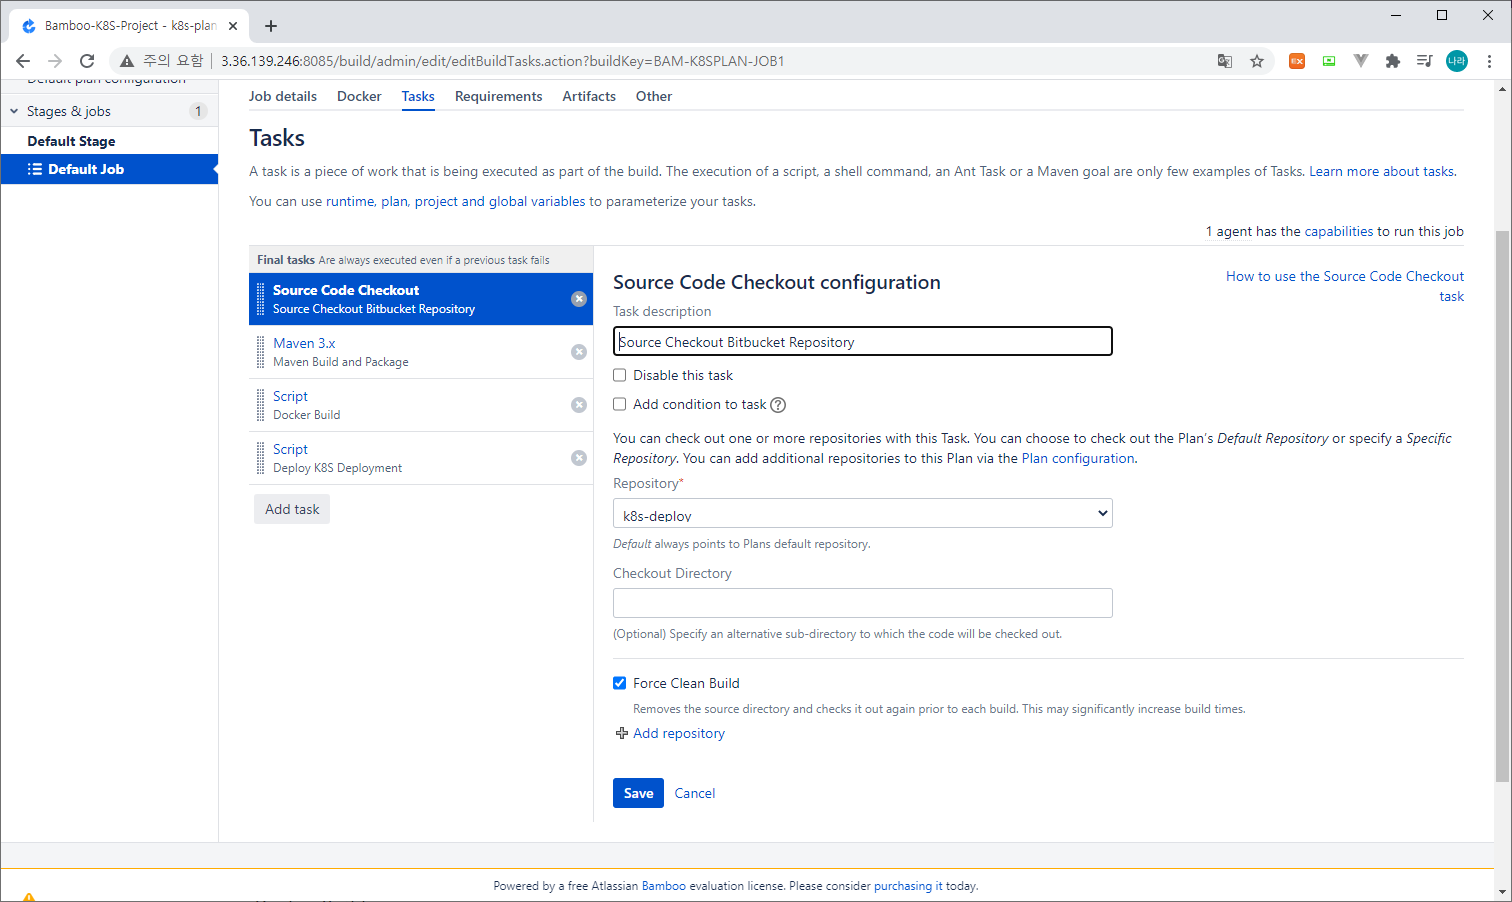The width and height of the screenshot is (1512, 902).
Task: Open How to use Source Code Checkout task
Action: (1345, 286)
